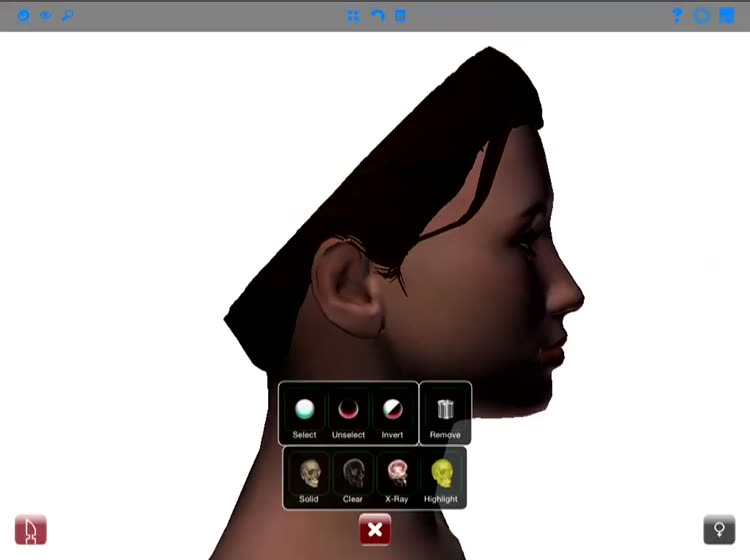750x560 pixels.
Task: Click the "Highlight" label text
Action: pos(441,499)
